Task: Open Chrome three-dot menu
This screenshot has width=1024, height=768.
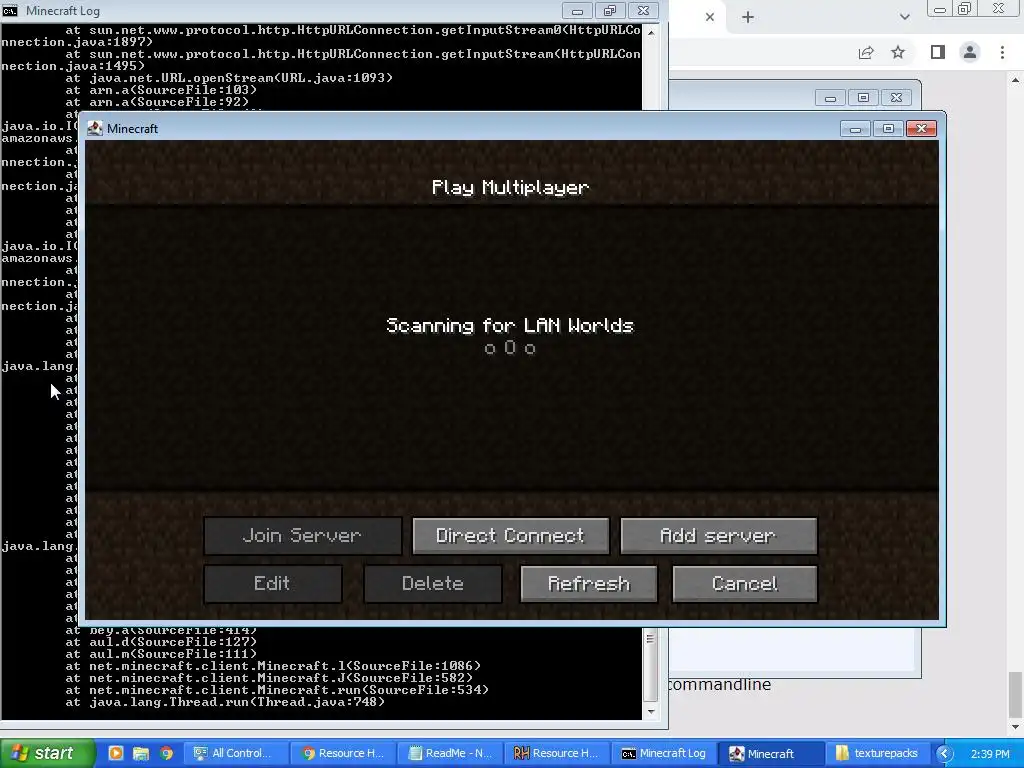Action: 1002,52
